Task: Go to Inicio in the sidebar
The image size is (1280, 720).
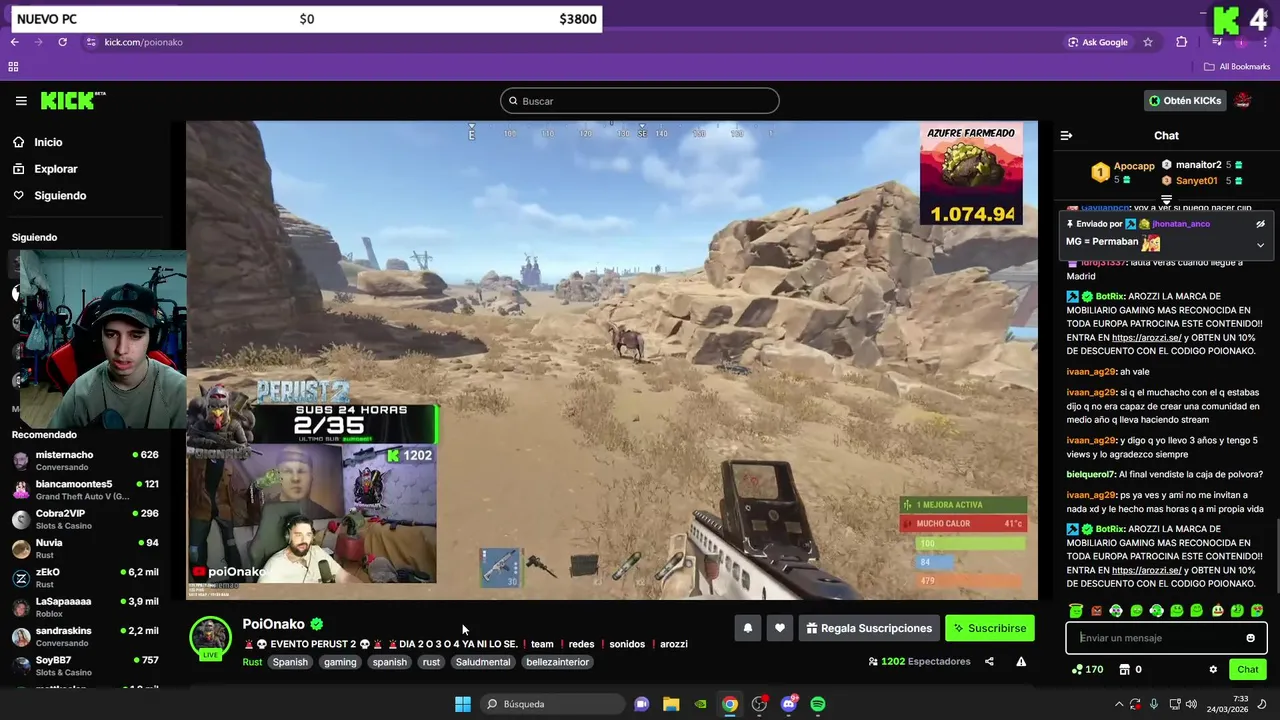Action: pos(48,142)
